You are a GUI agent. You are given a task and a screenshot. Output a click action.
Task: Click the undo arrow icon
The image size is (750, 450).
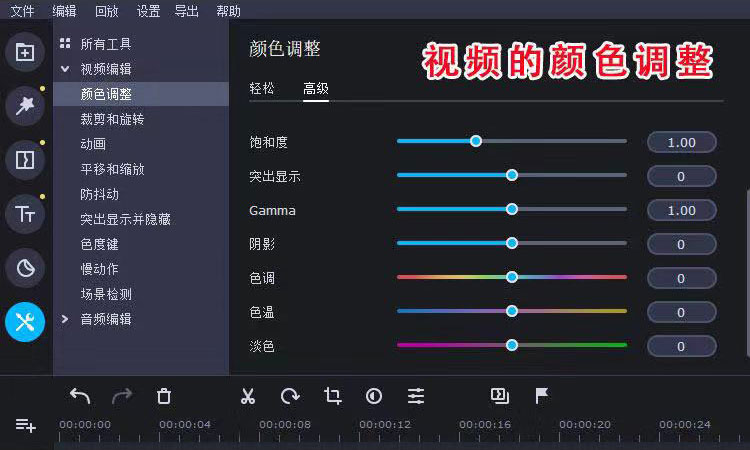tap(80, 396)
